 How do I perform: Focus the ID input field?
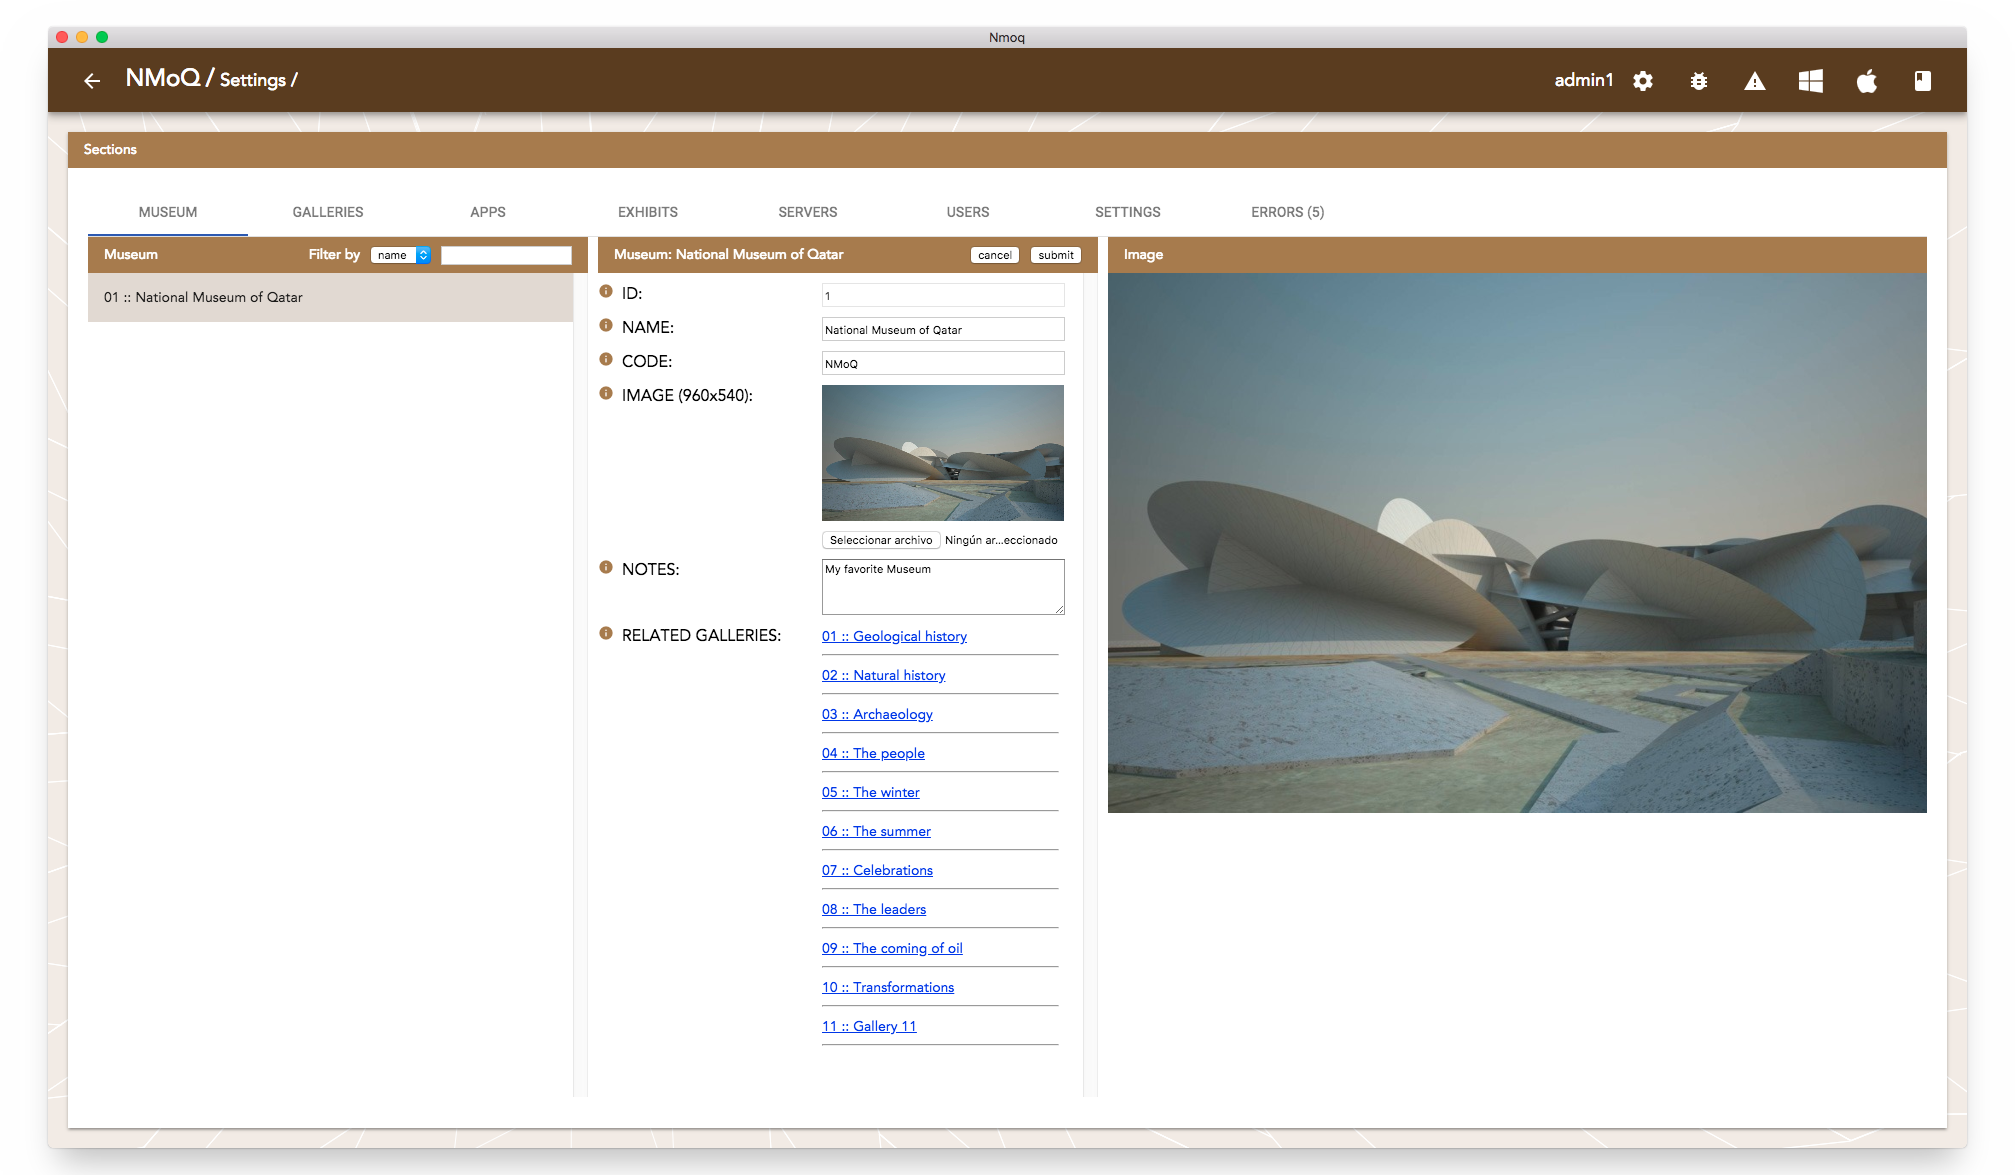(943, 295)
